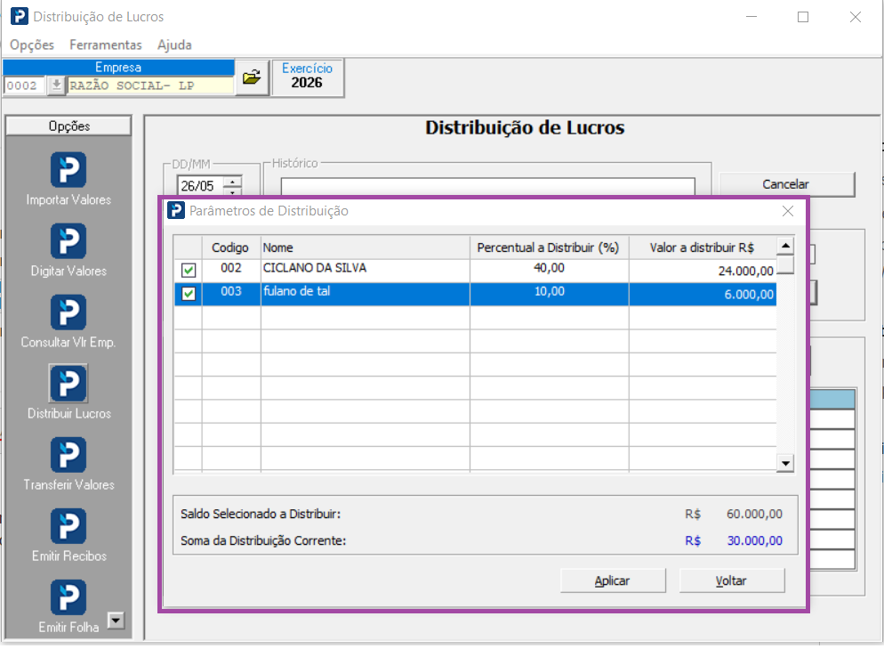The image size is (884, 657).
Task: Click code cell 003
Action: [x=231, y=294]
